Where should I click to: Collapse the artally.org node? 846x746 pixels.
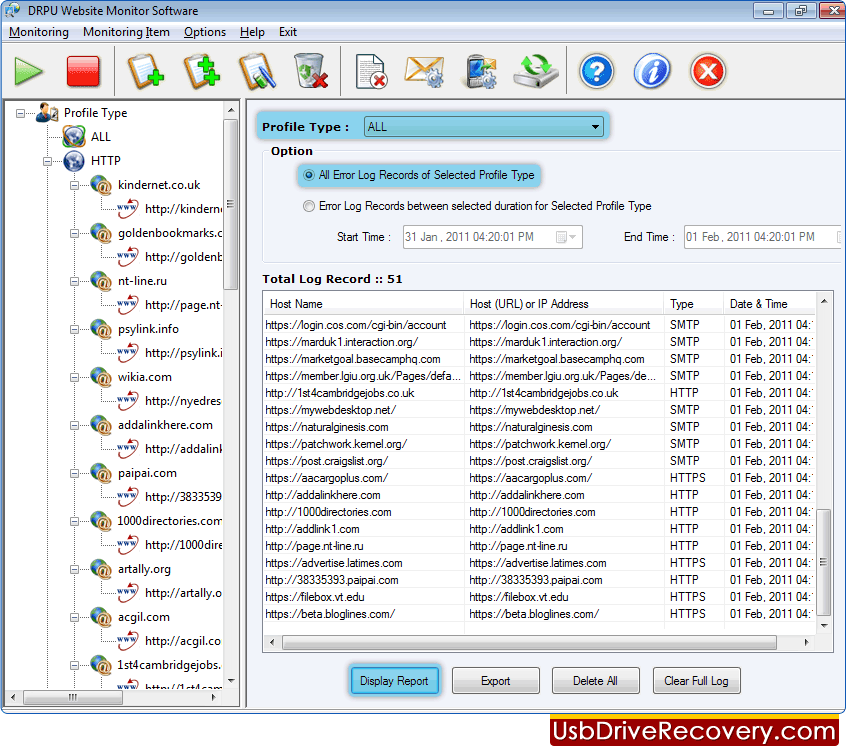[x=74, y=570]
